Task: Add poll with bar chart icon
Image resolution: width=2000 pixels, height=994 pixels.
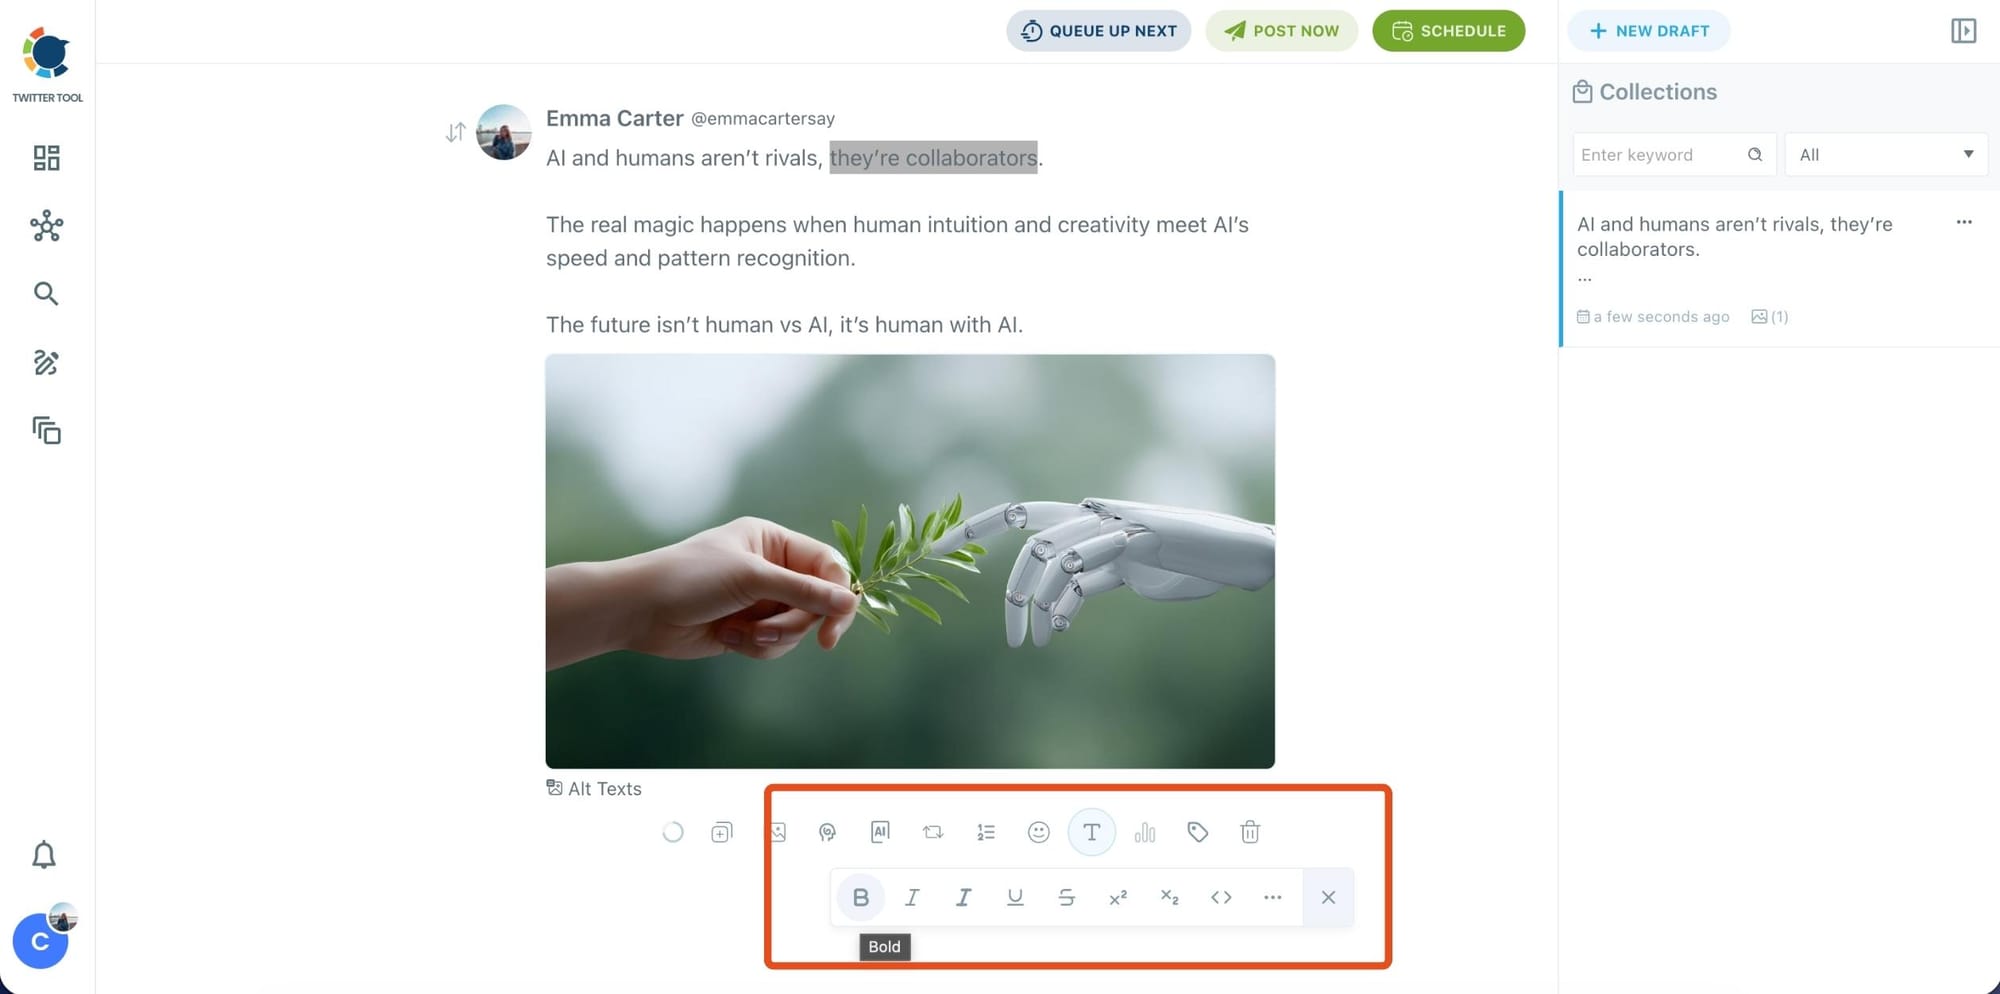Action: tap(1145, 832)
